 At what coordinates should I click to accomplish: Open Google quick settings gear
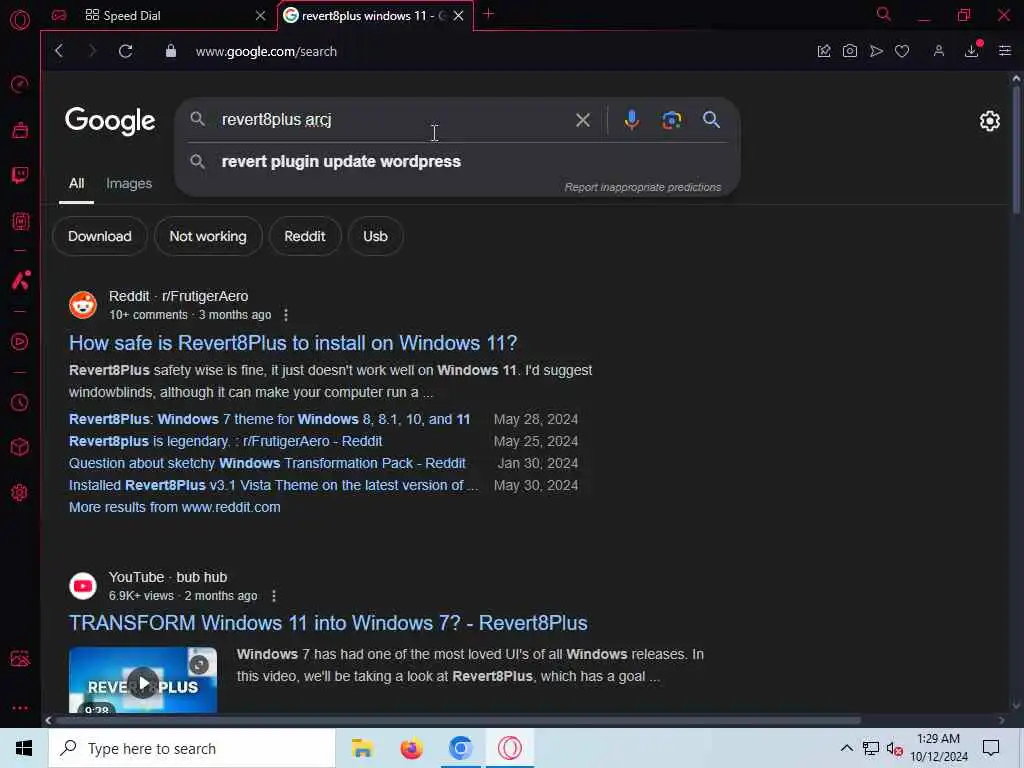[x=989, y=121]
